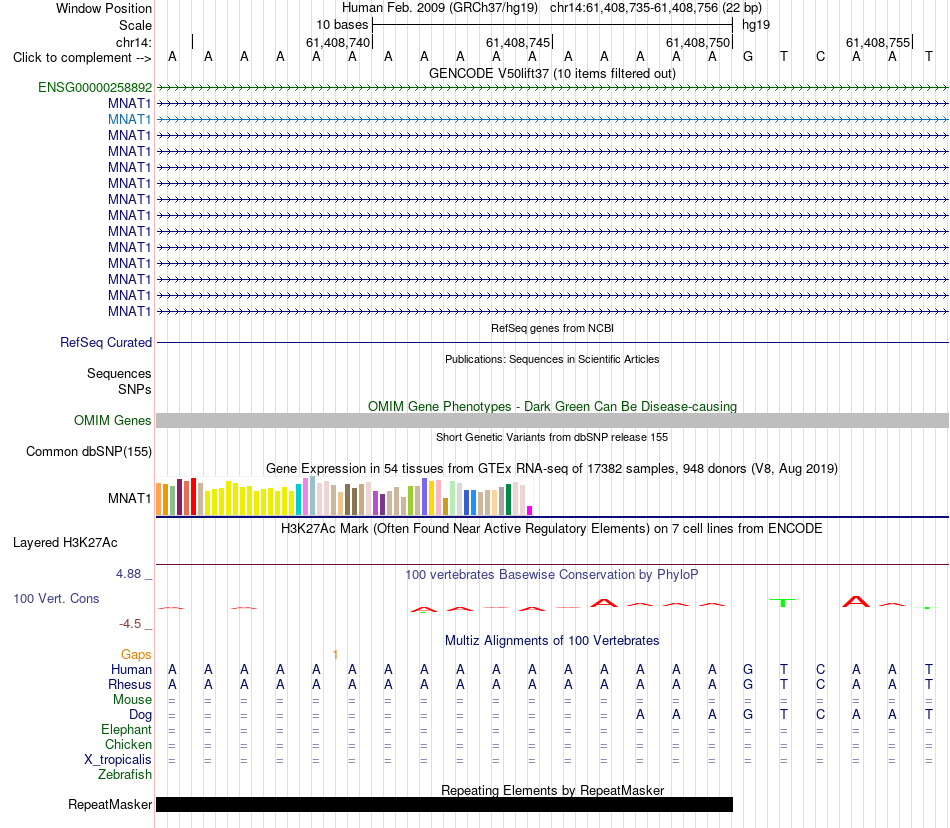Click the Sequences track label
The height and width of the screenshot is (828, 950).
coord(119,373)
